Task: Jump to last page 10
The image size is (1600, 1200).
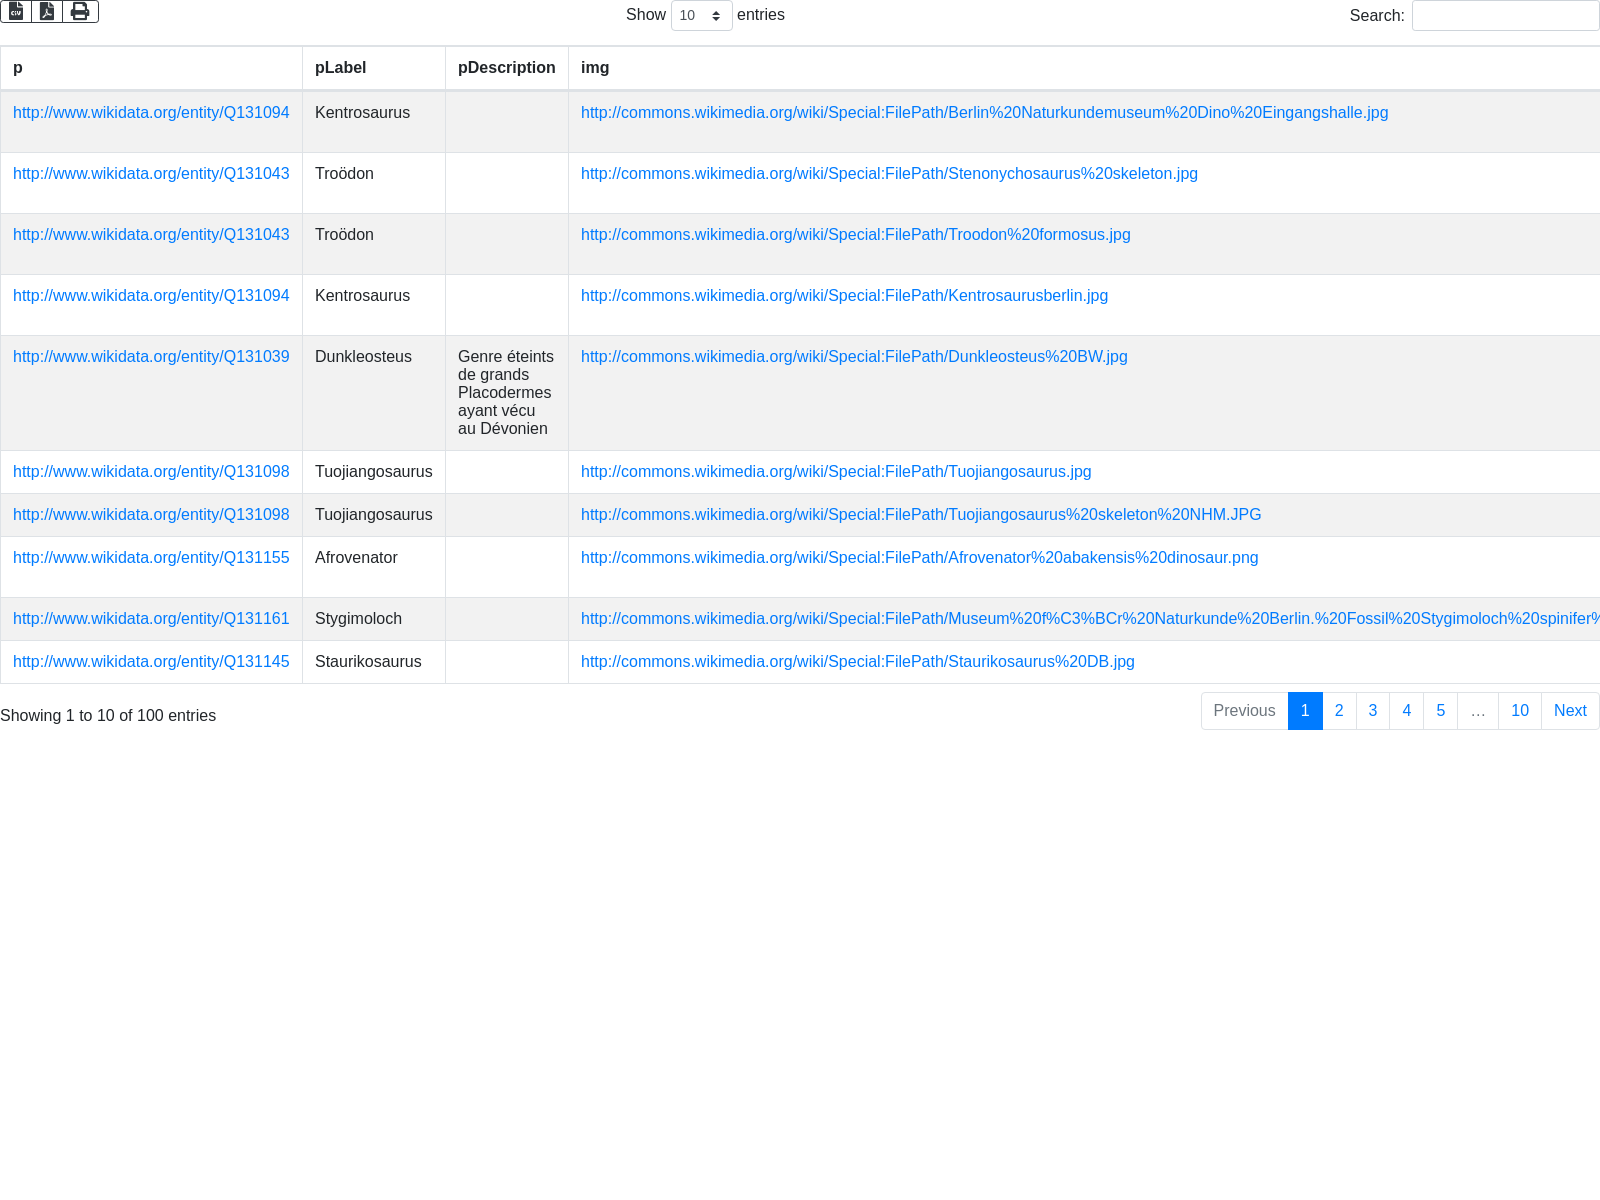Action: pyautogui.click(x=1519, y=711)
